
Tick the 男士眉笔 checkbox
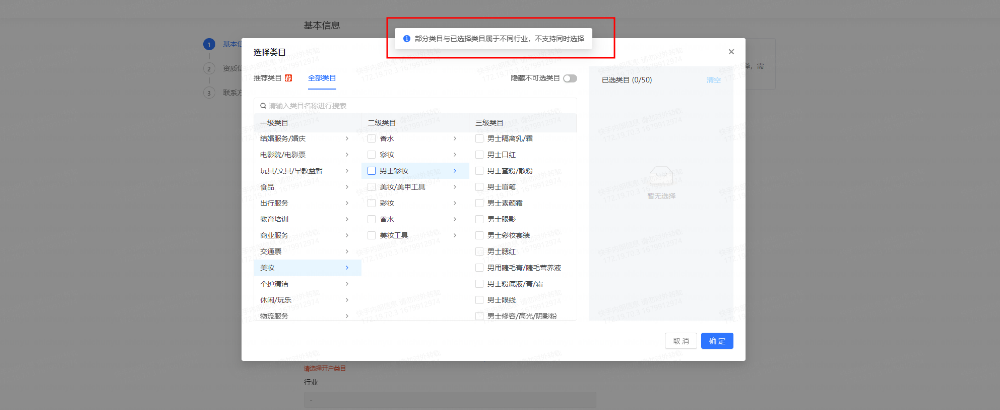(x=480, y=187)
